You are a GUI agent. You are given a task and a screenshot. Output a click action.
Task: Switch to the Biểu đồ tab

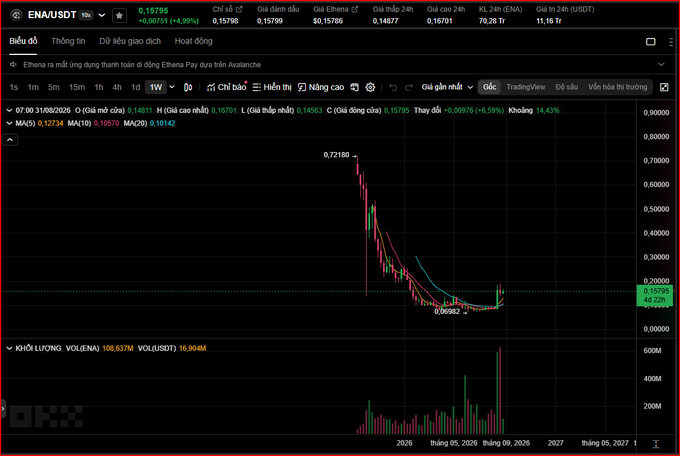pyautogui.click(x=23, y=41)
